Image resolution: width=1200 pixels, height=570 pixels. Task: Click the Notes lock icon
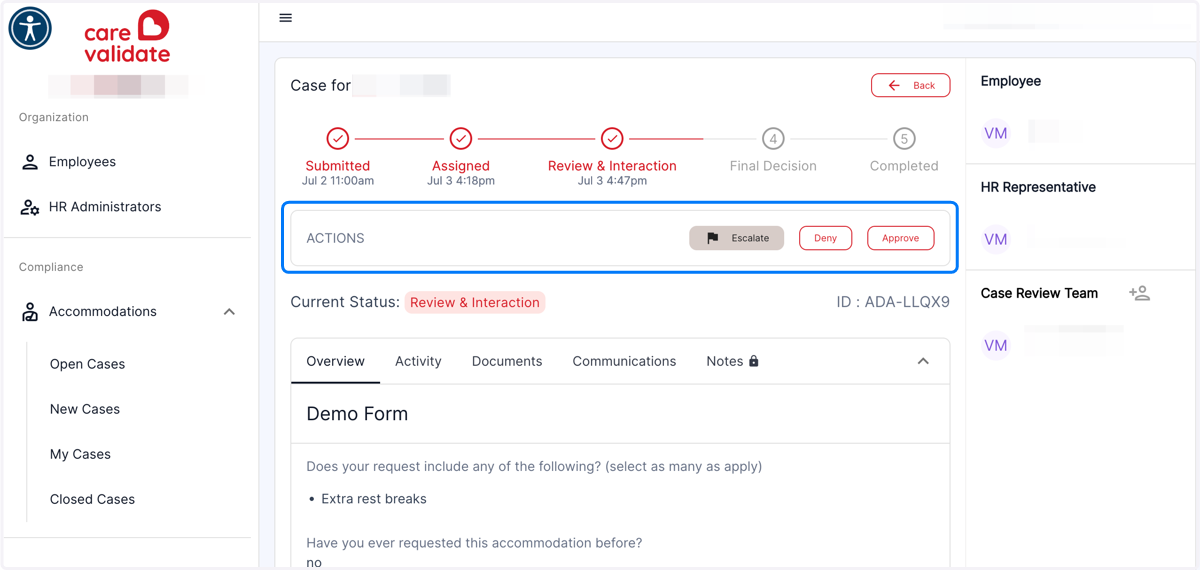[x=754, y=361]
